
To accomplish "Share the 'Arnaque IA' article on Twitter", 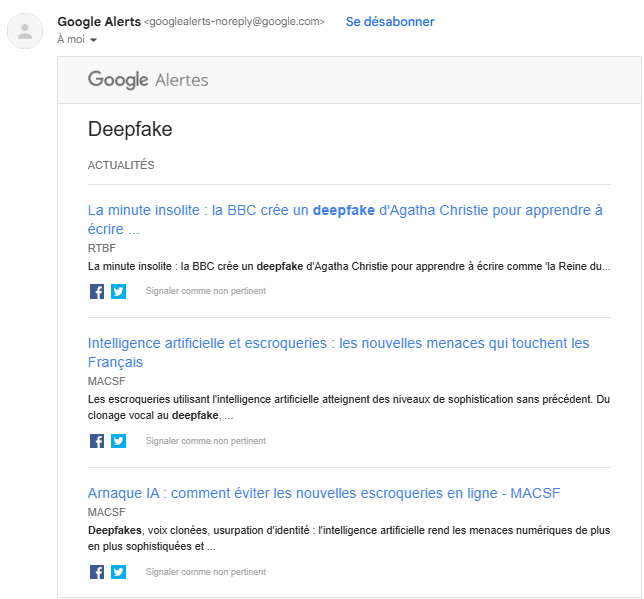I will 118,572.
